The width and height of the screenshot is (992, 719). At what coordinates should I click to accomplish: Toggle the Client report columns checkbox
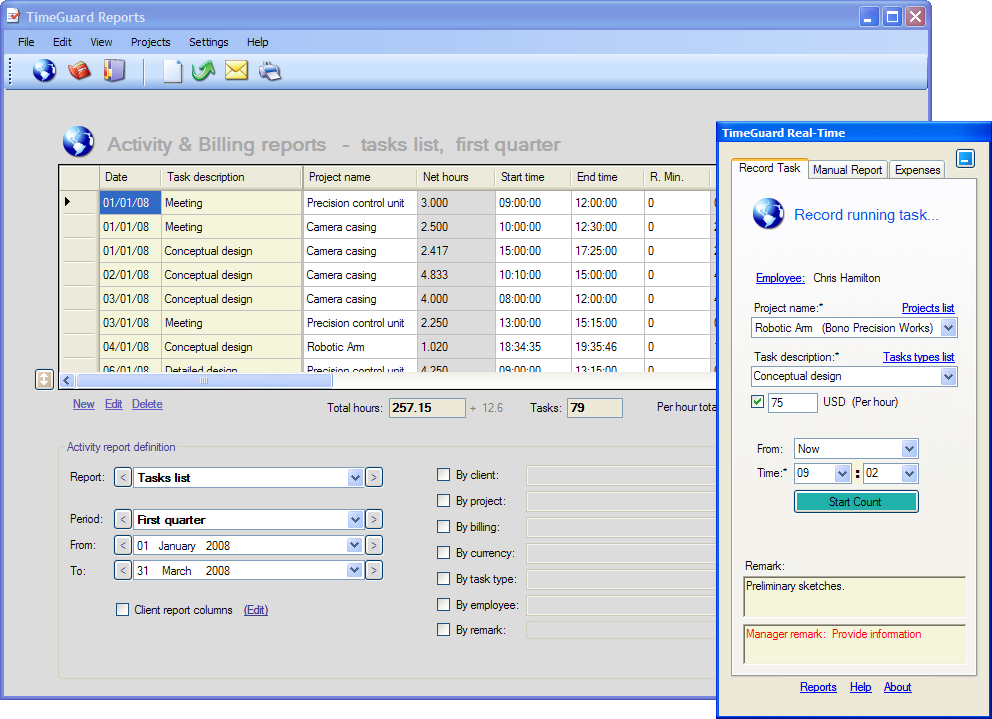pos(122,610)
